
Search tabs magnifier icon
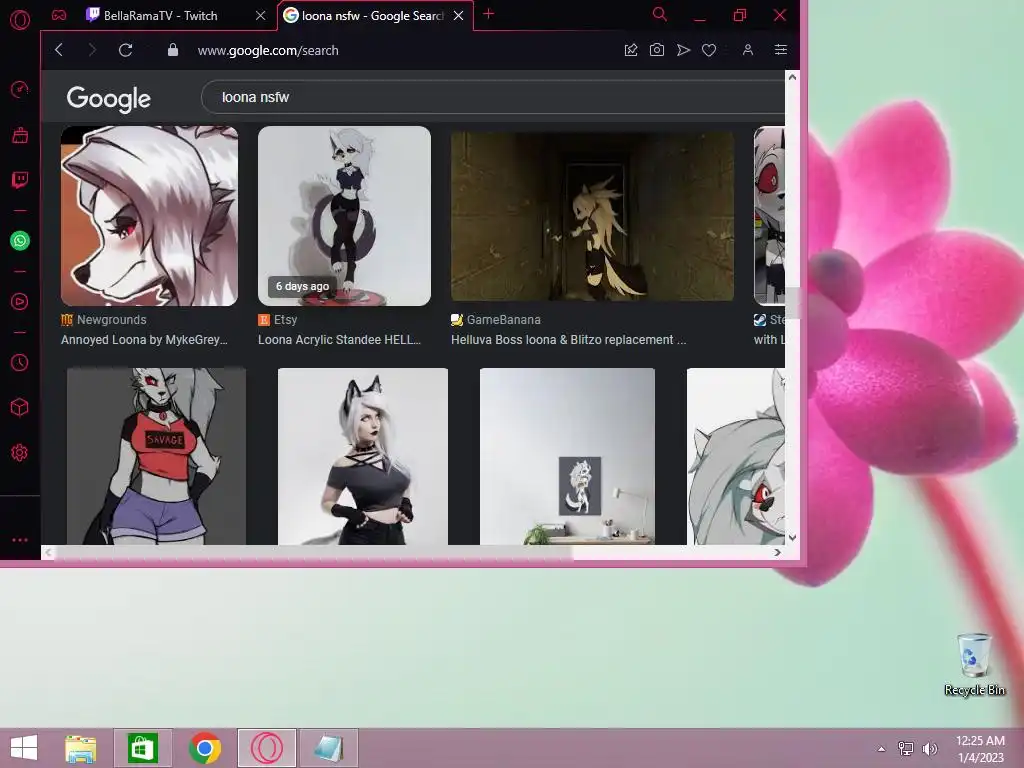coord(660,14)
